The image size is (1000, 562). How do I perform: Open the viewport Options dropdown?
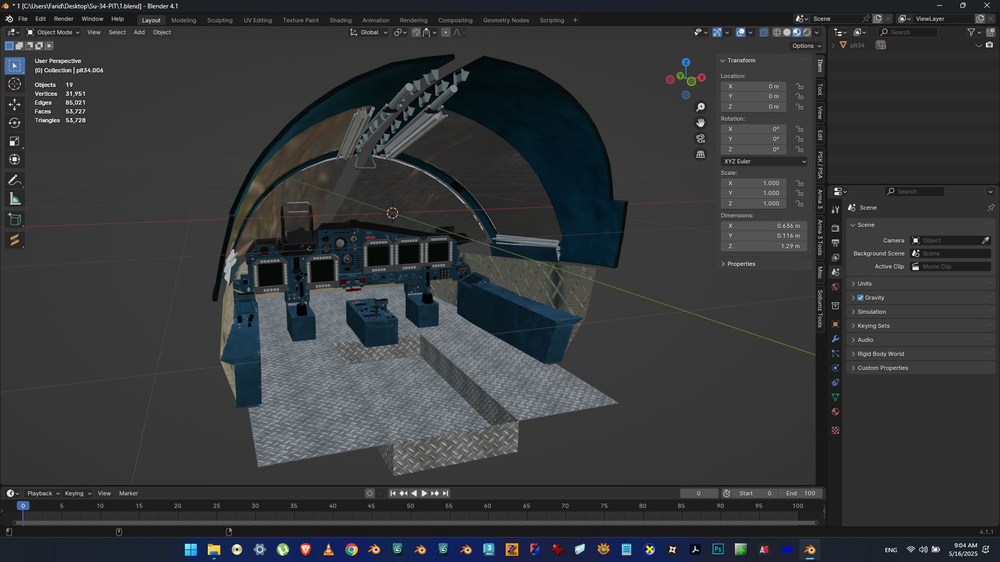click(x=806, y=46)
